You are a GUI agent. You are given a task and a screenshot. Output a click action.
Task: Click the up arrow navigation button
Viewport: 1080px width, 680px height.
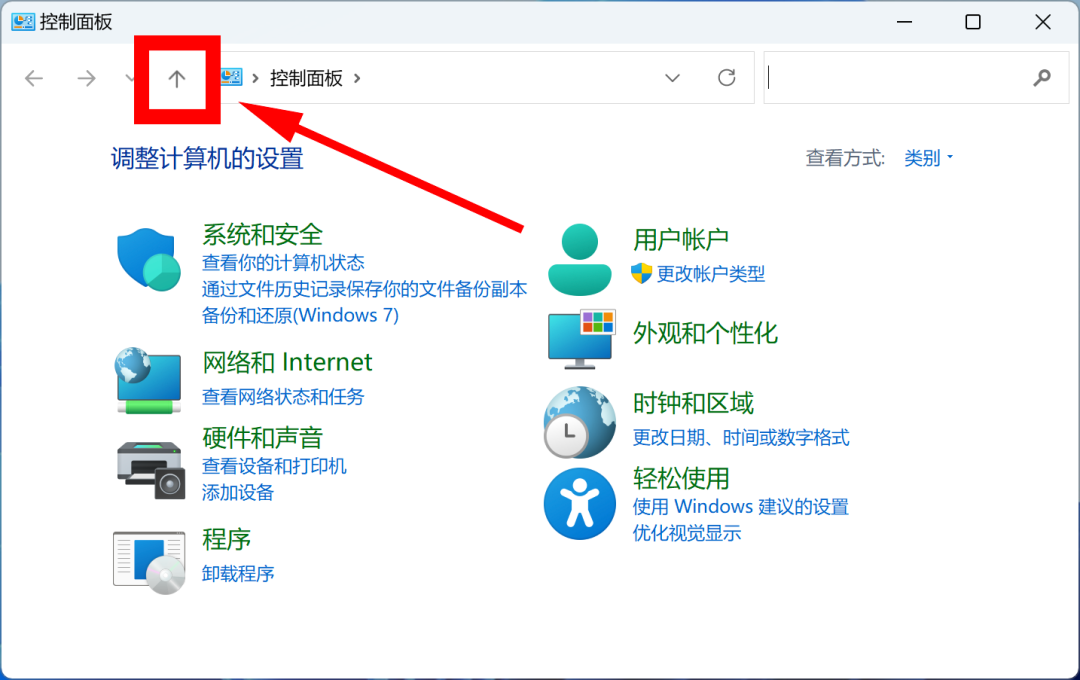176,78
